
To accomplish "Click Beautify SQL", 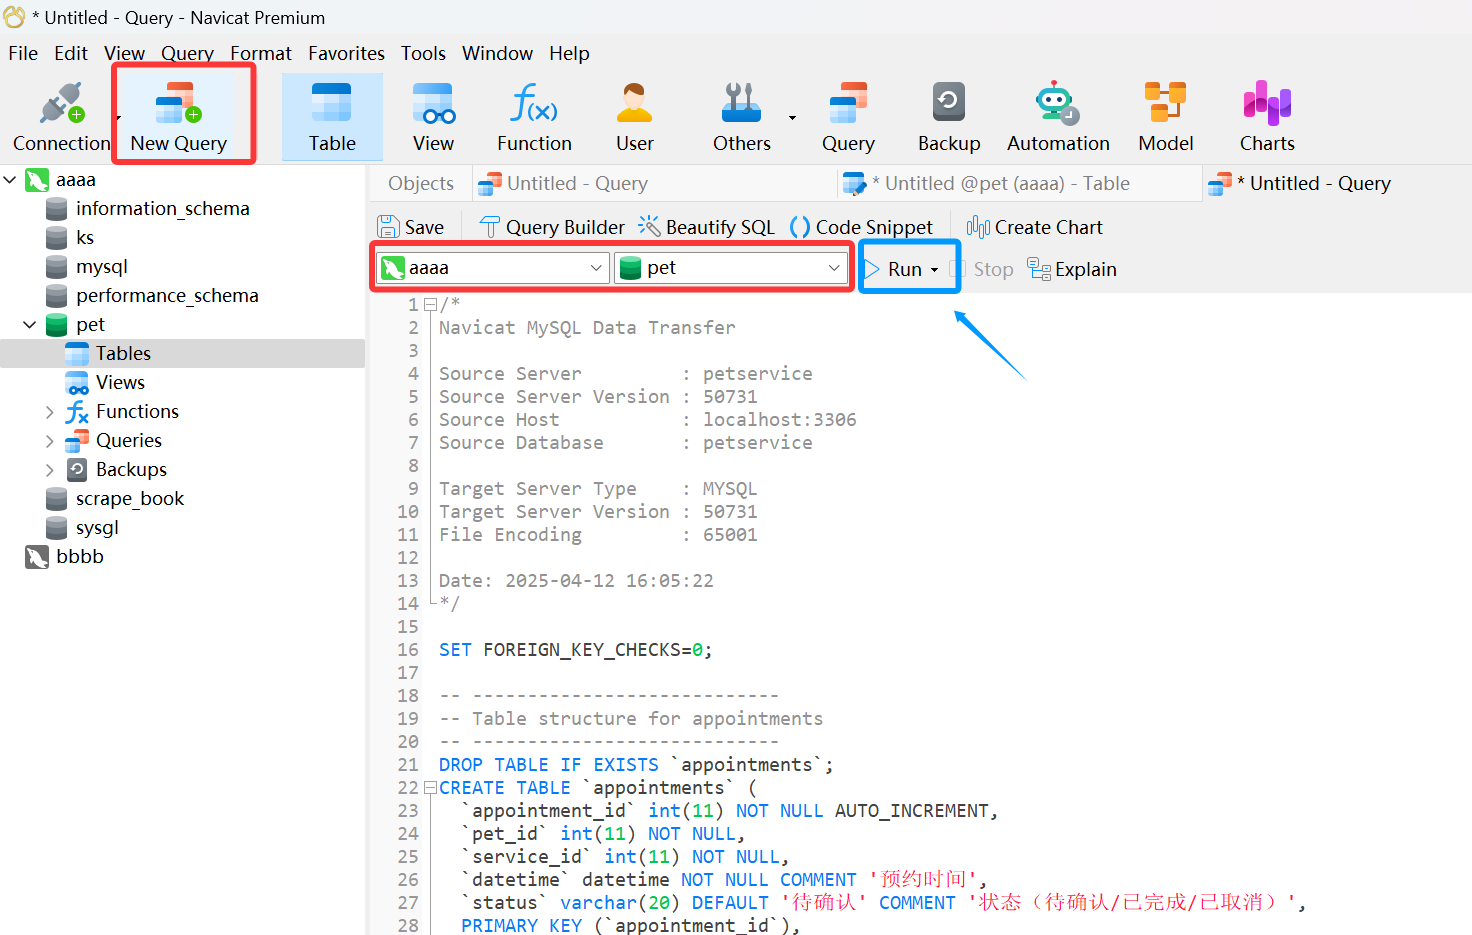I will coord(707,227).
